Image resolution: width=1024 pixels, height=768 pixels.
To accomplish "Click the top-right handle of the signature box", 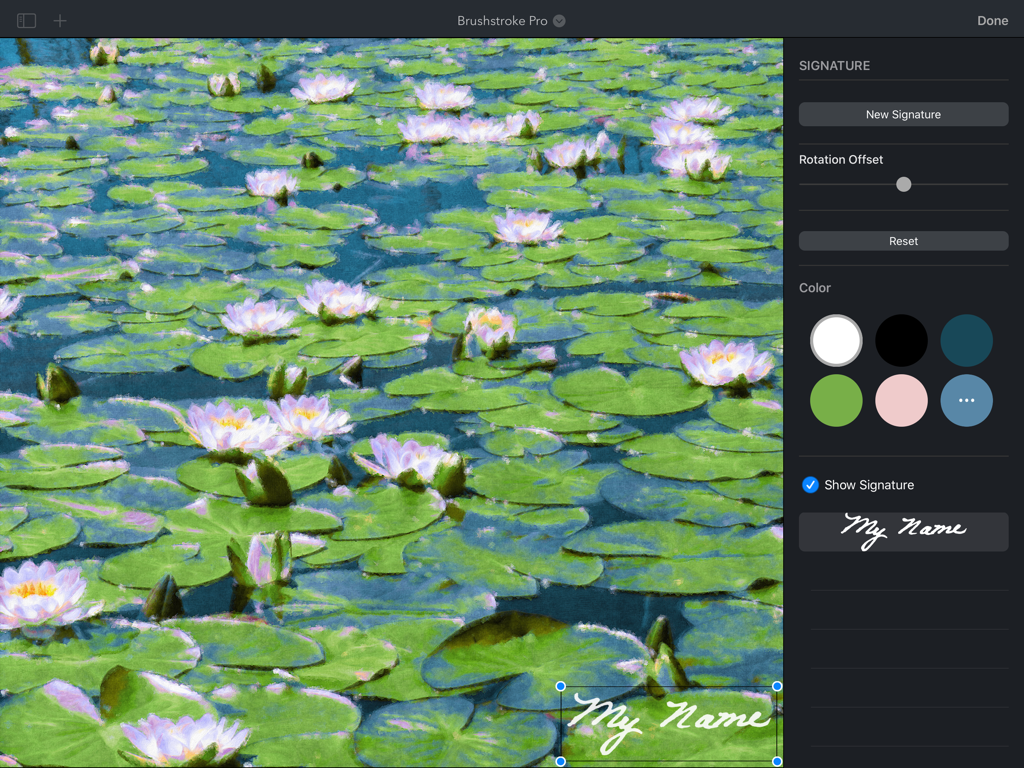I will coord(776,687).
